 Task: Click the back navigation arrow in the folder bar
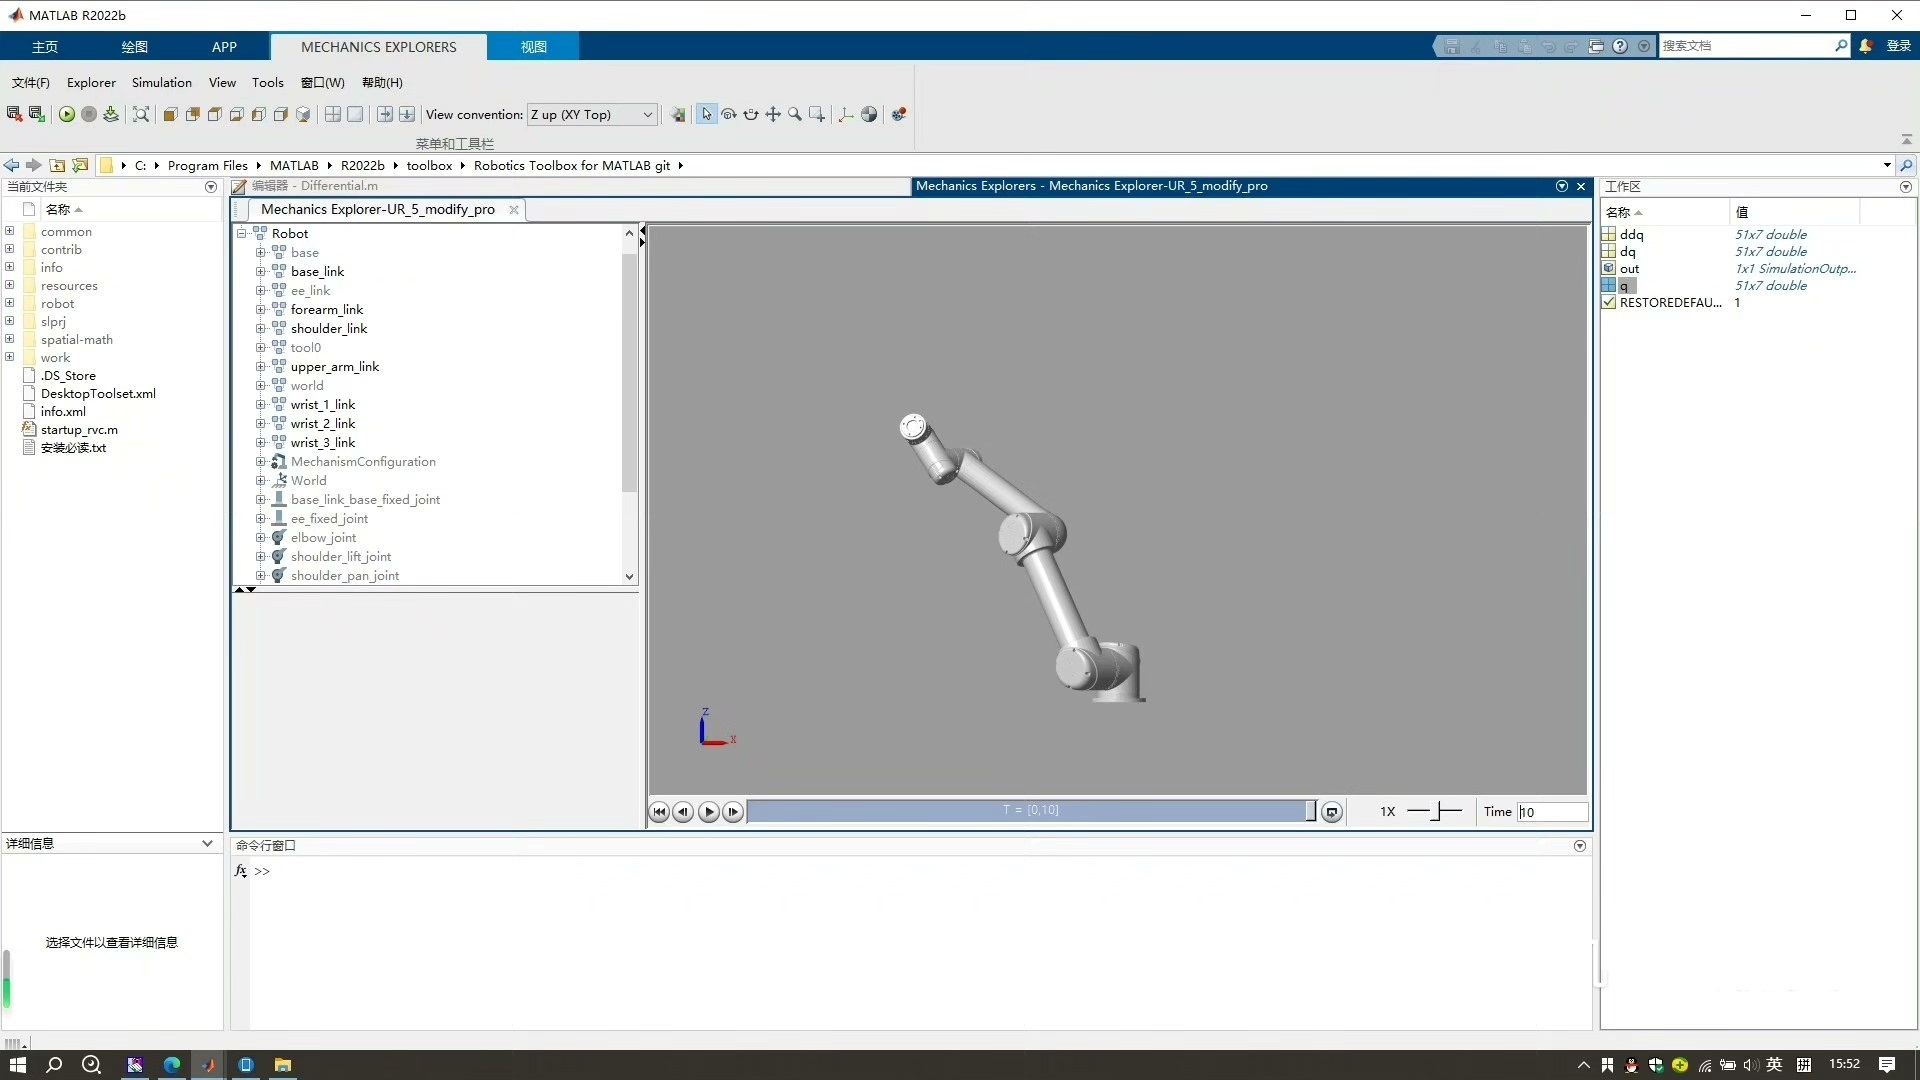click(x=12, y=165)
